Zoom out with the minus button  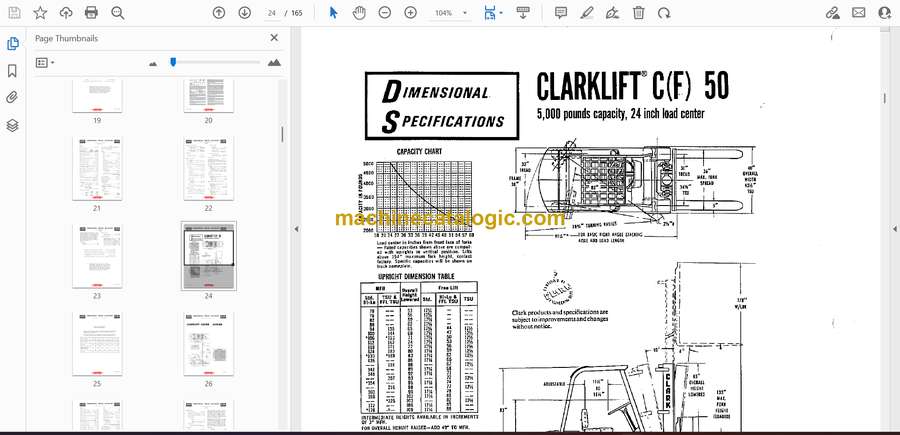click(x=385, y=13)
